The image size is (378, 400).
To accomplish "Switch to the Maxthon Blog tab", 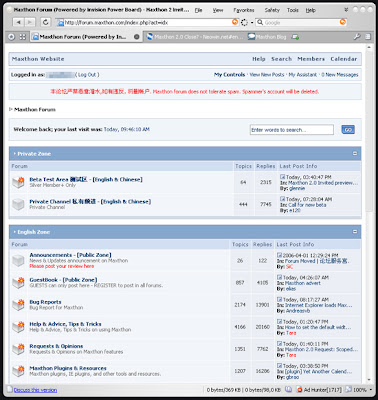I will [268, 37].
